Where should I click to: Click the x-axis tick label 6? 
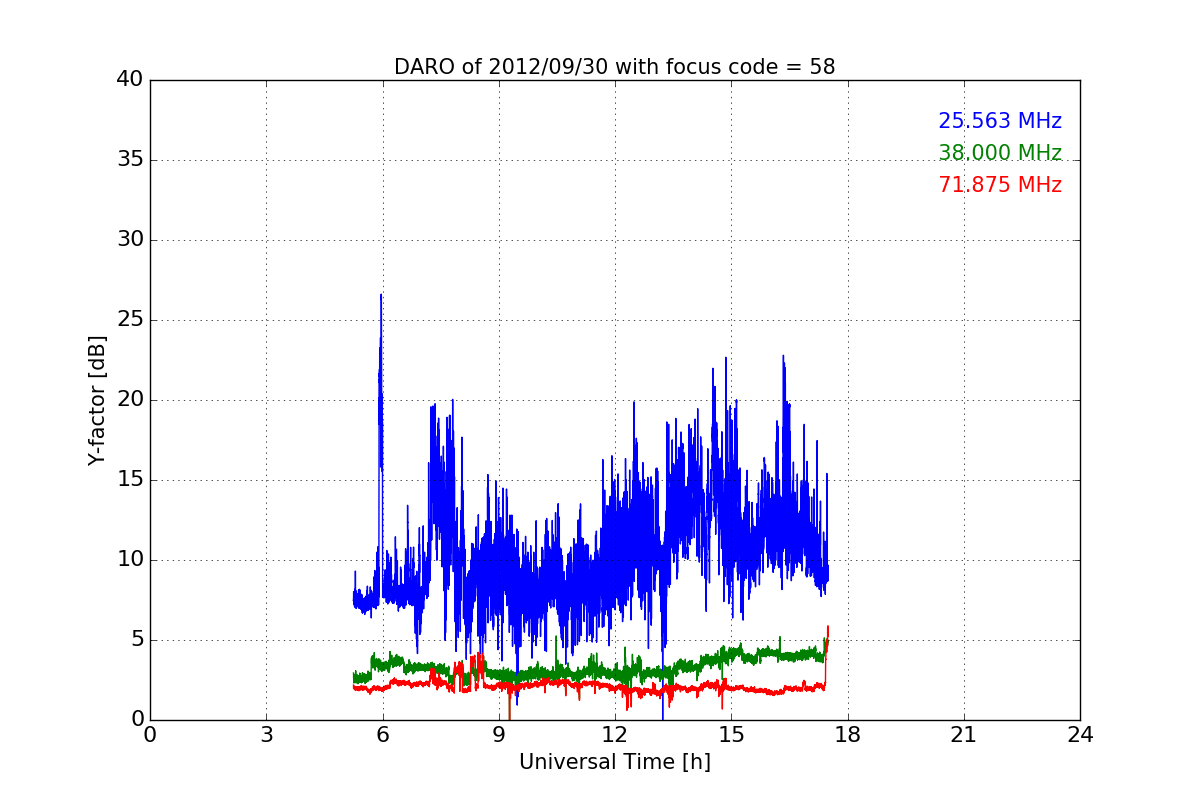[x=382, y=735]
